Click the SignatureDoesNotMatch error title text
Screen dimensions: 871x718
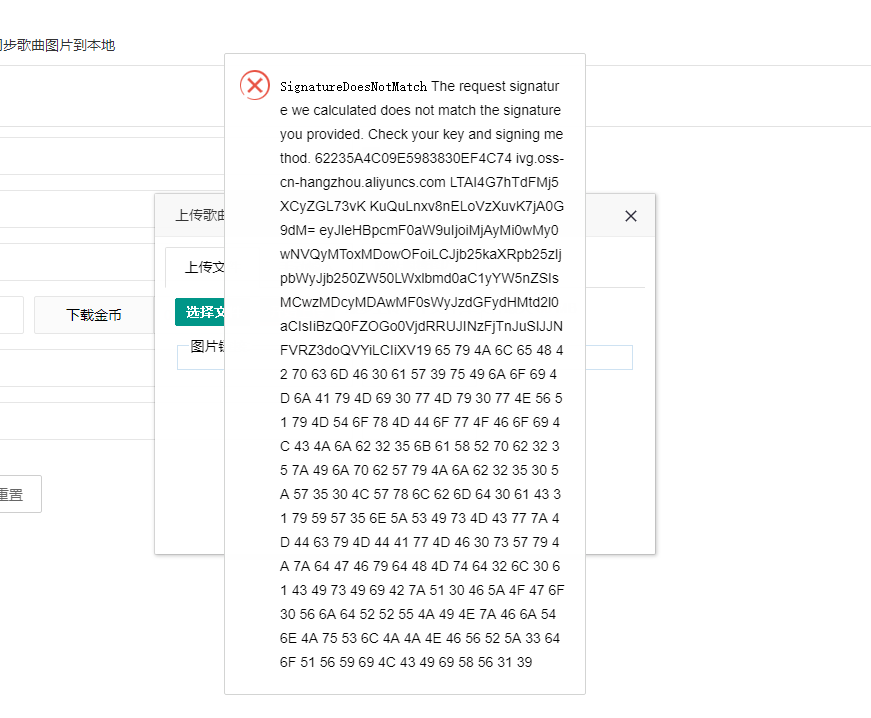353,87
